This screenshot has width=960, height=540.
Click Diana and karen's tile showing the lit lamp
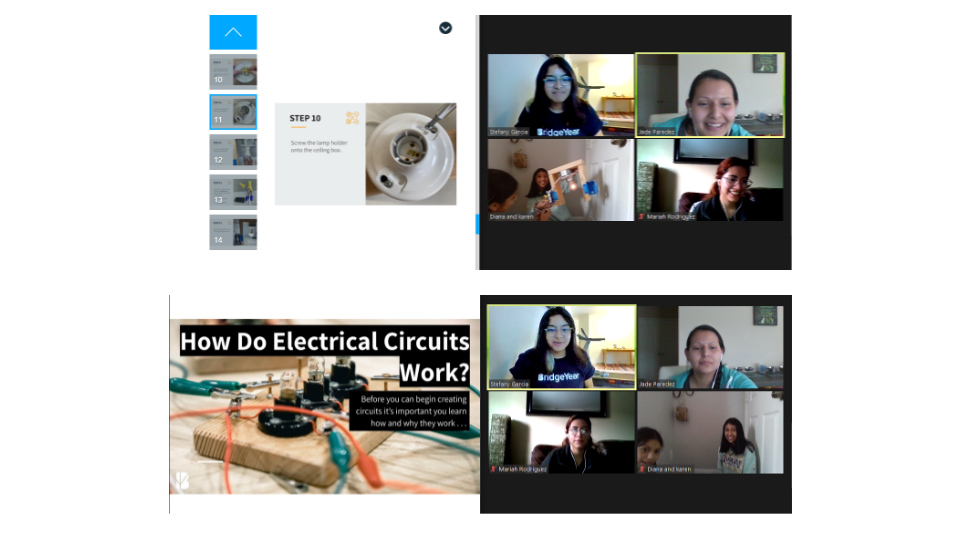coord(560,180)
